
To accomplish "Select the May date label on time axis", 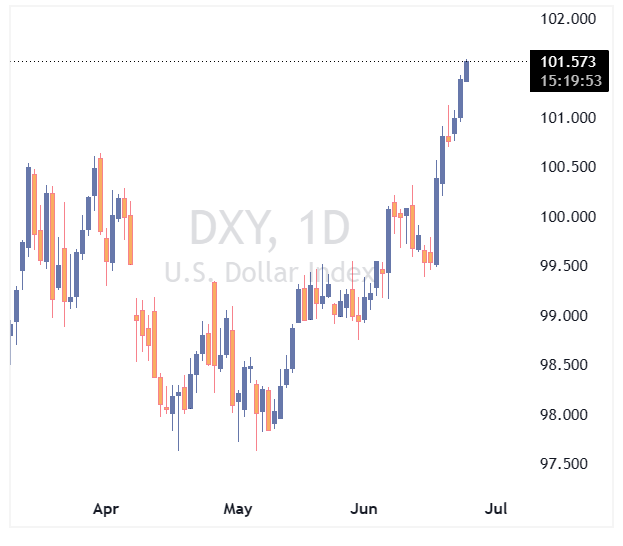I will (238, 509).
